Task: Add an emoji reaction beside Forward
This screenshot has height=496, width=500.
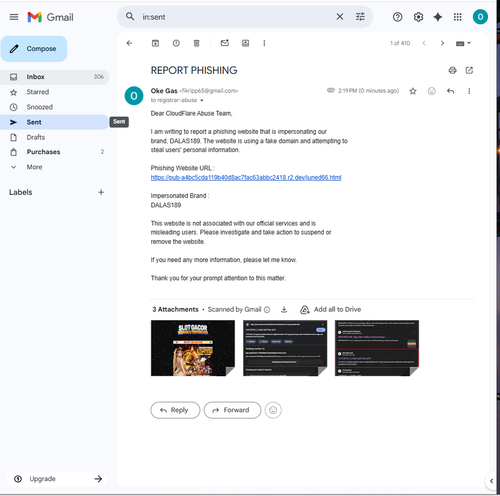Action: click(273, 410)
